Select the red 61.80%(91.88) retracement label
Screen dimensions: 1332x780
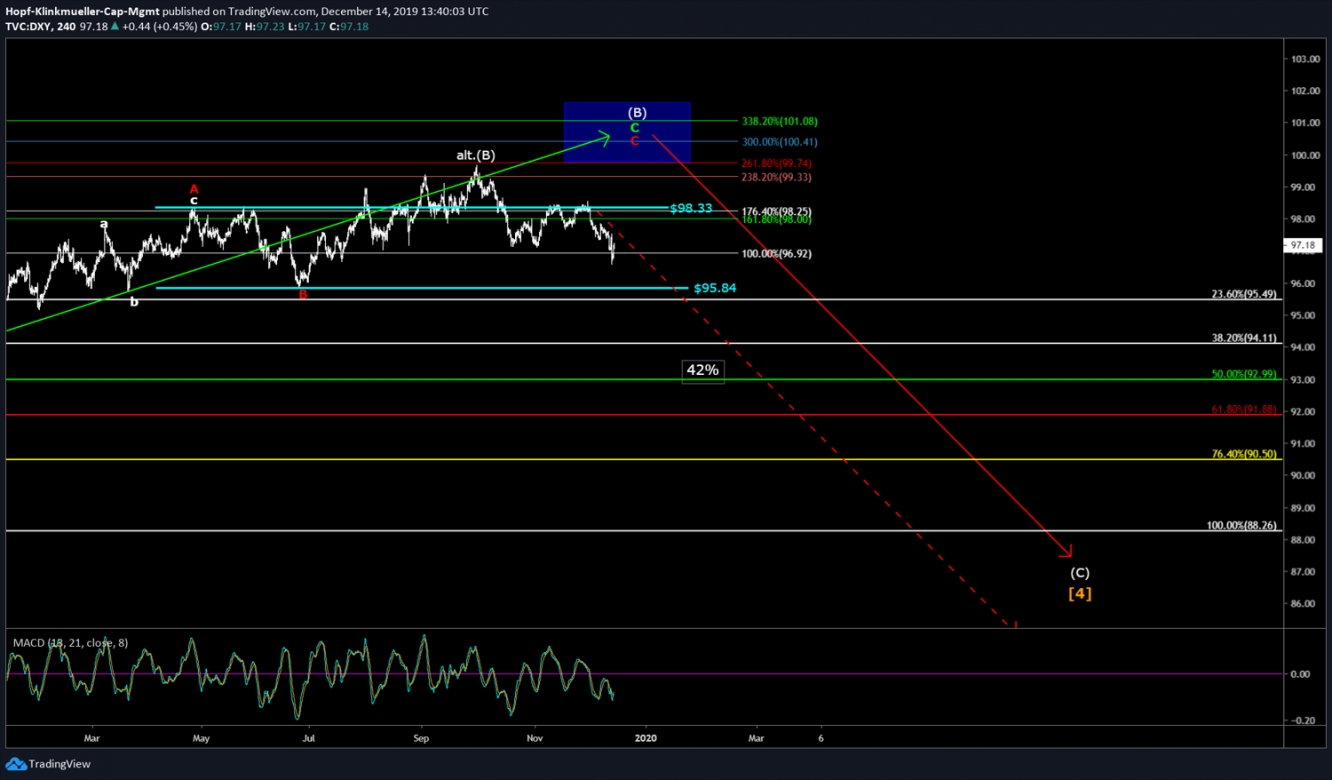[x=1243, y=409]
